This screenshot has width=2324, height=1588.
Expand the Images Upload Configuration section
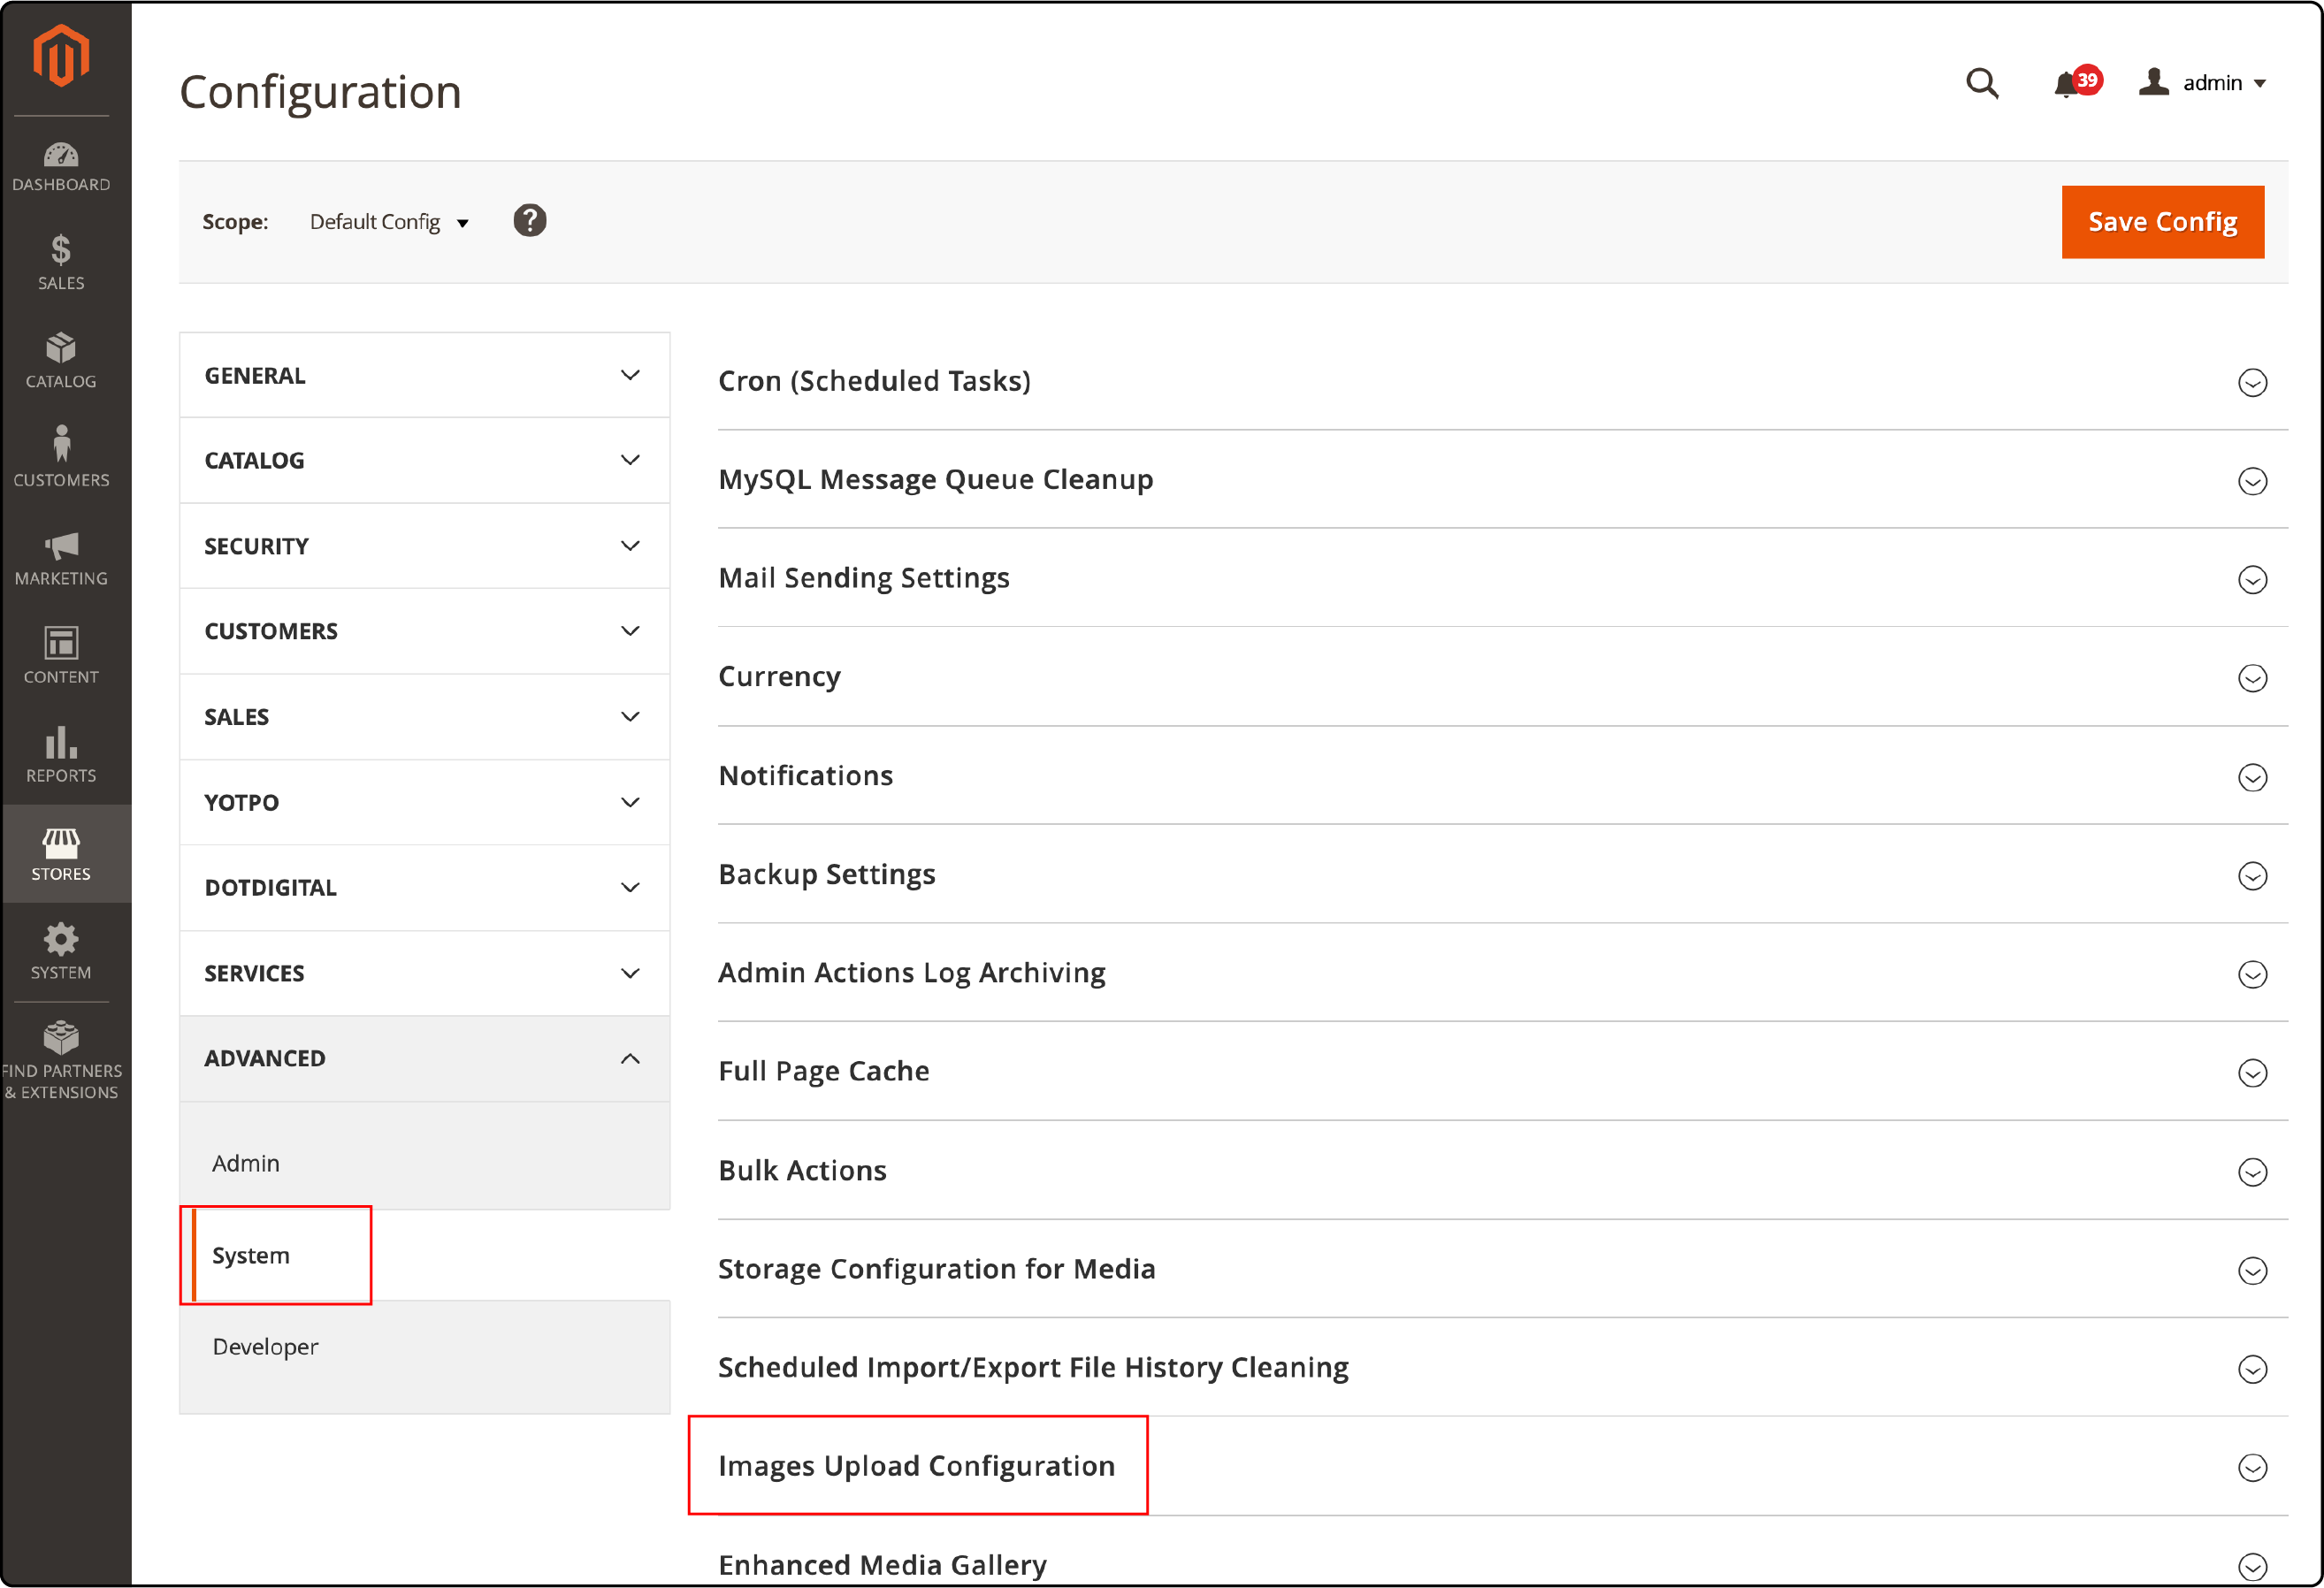click(x=2251, y=1466)
